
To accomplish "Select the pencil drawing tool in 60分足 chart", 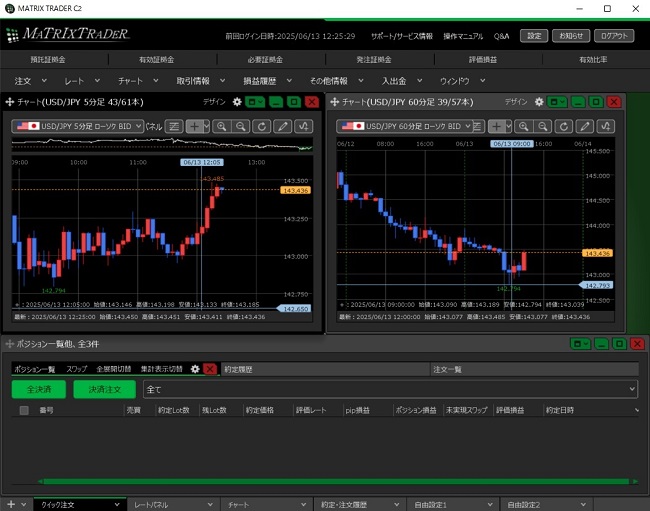I will pos(585,126).
